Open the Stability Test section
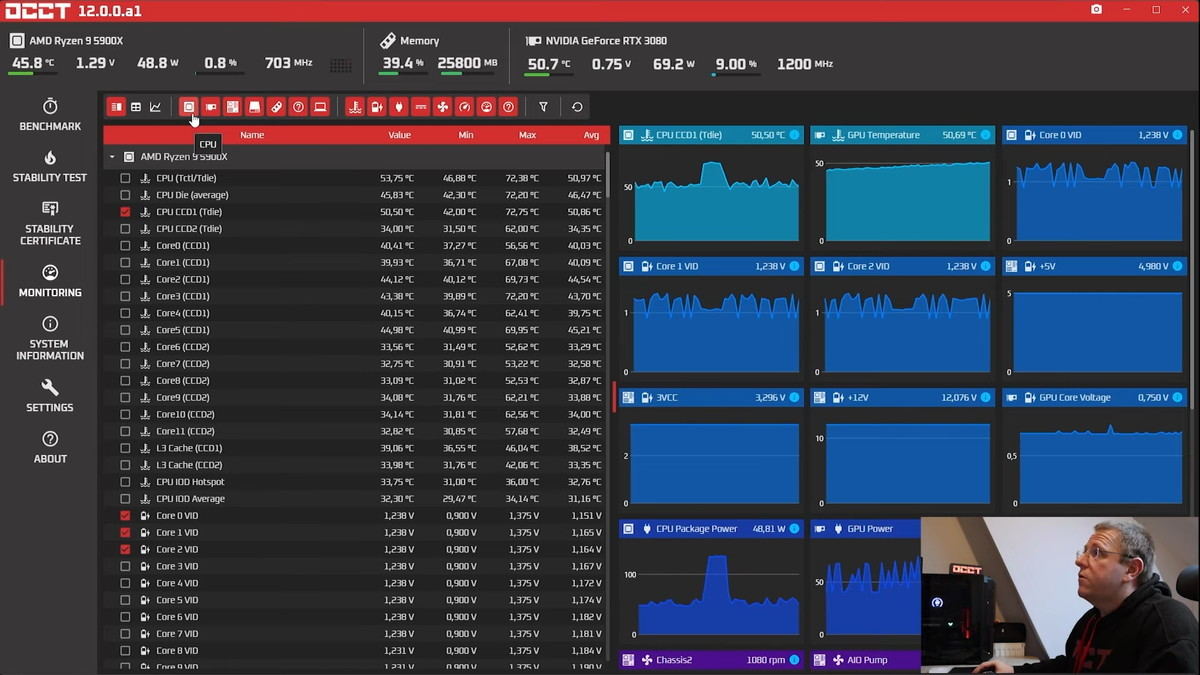 [x=50, y=167]
